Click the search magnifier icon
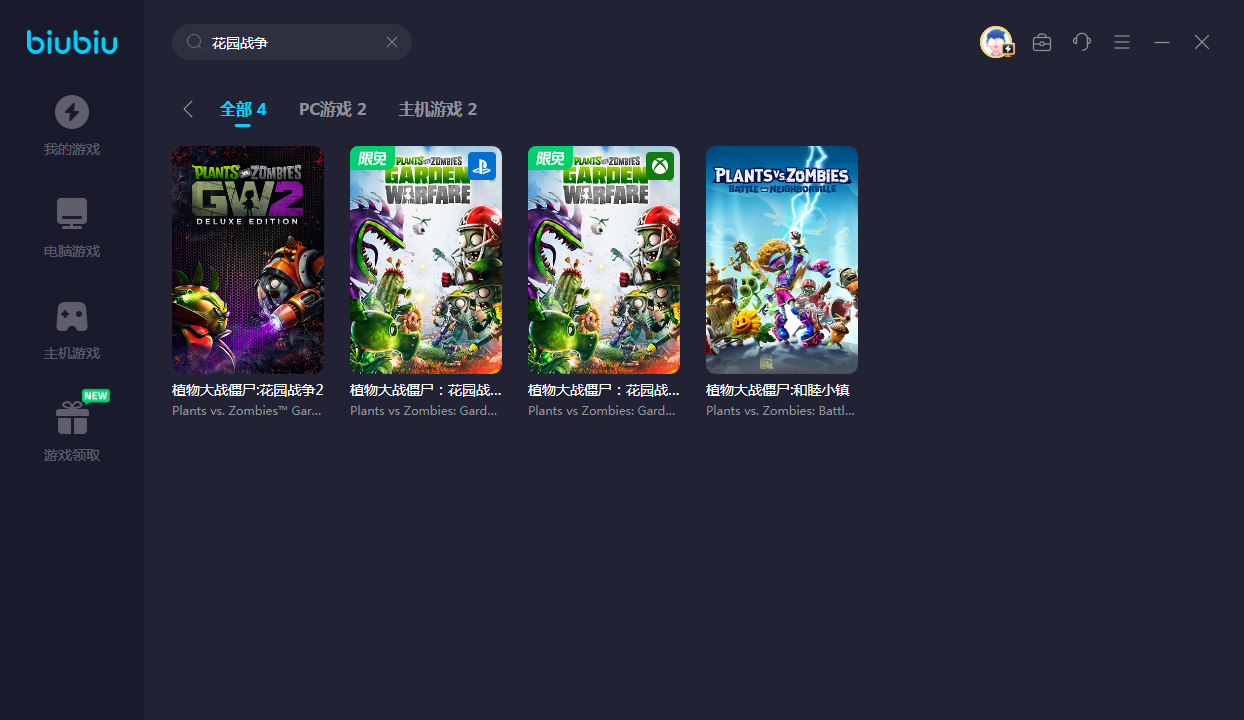Viewport: 1244px width, 720px height. (195, 42)
